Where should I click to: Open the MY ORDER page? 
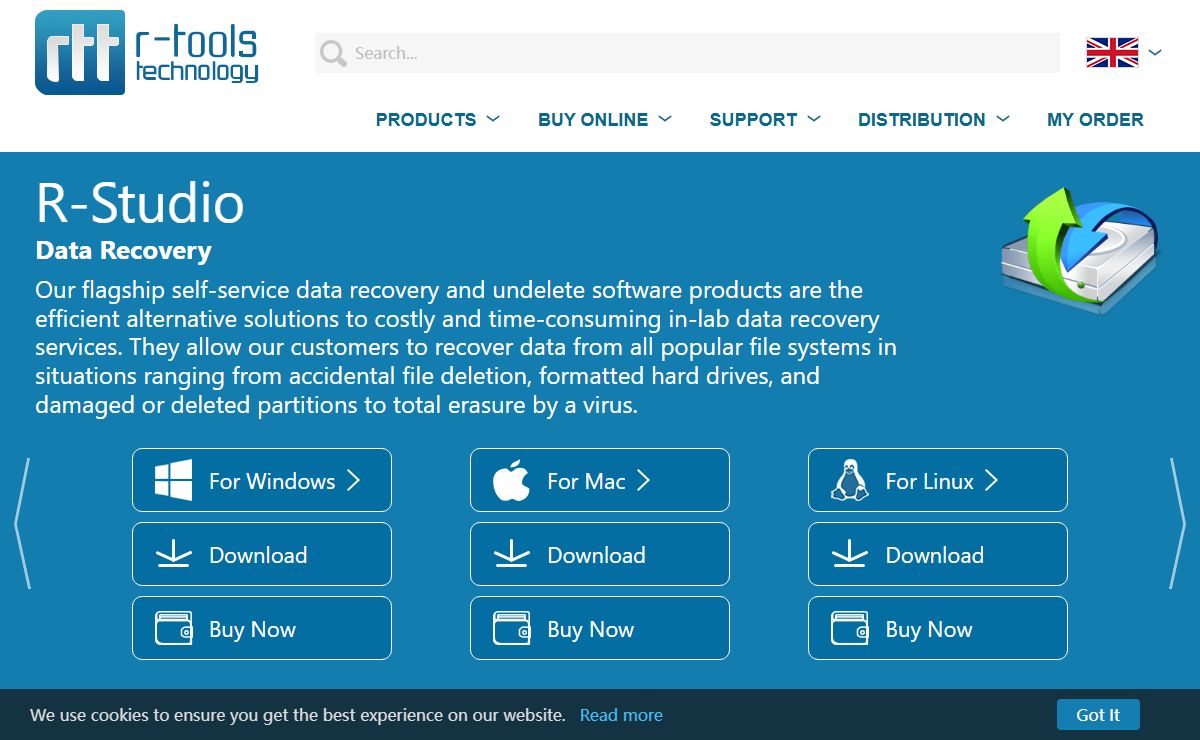click(1095, 119)
